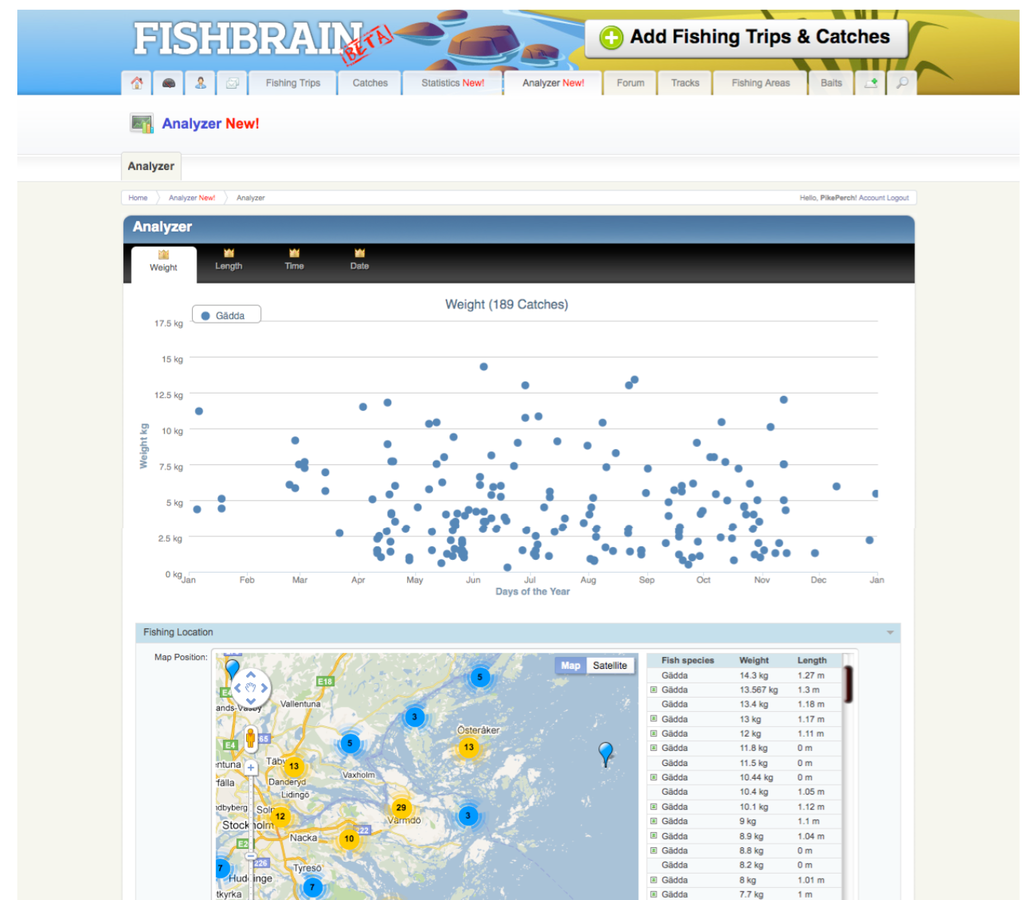Screen dimensions: 1025x900
Task: Open the blue 3 cluster east of Värmdö
Action: pyautogui.click(x=468, y=815)
